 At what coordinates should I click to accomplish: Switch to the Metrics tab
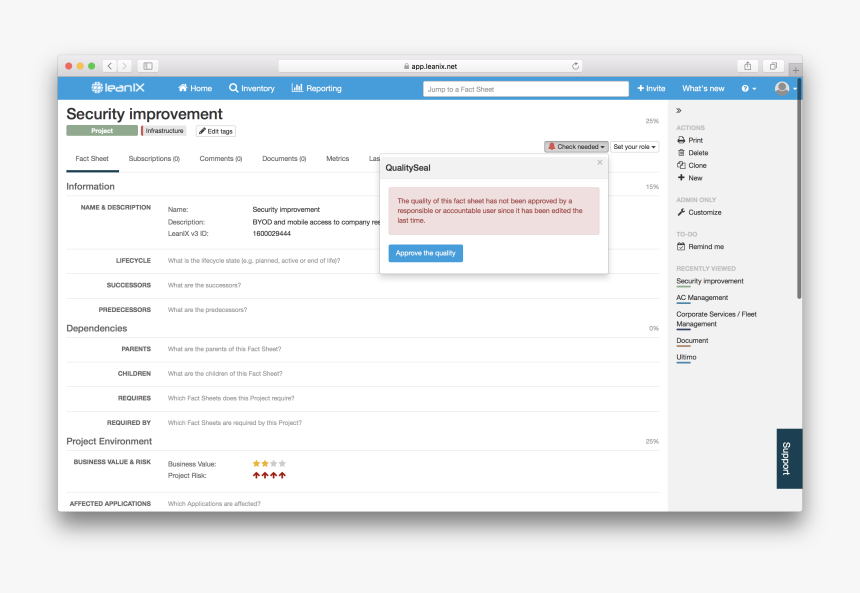click(338, 159)
